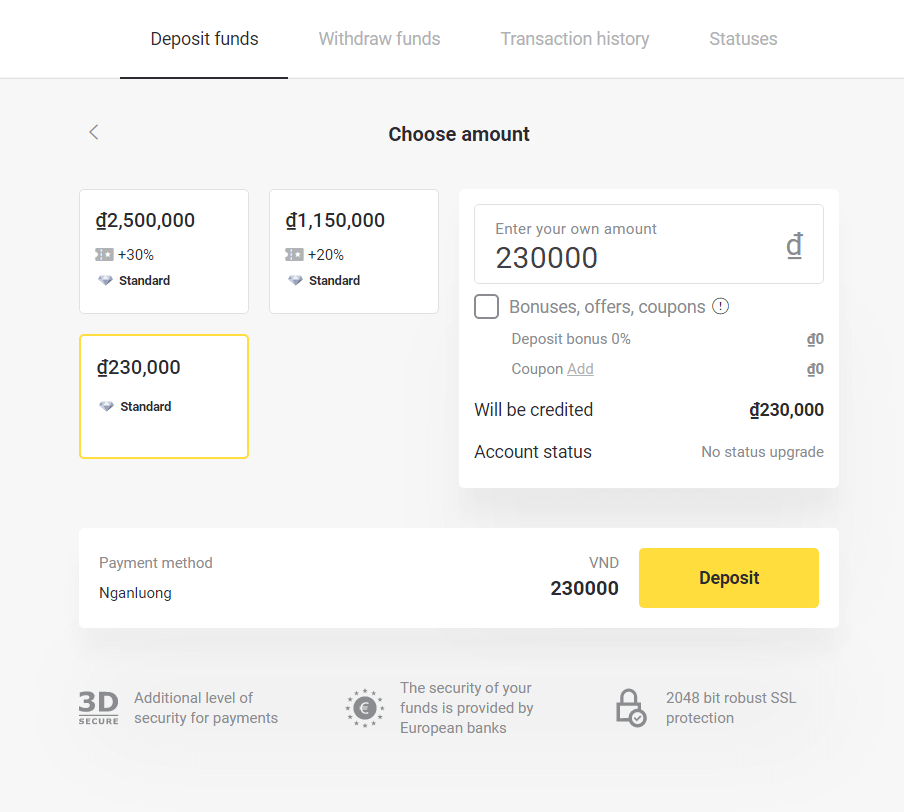Click the gift icon next to +30% bonus

click(104, 254)
